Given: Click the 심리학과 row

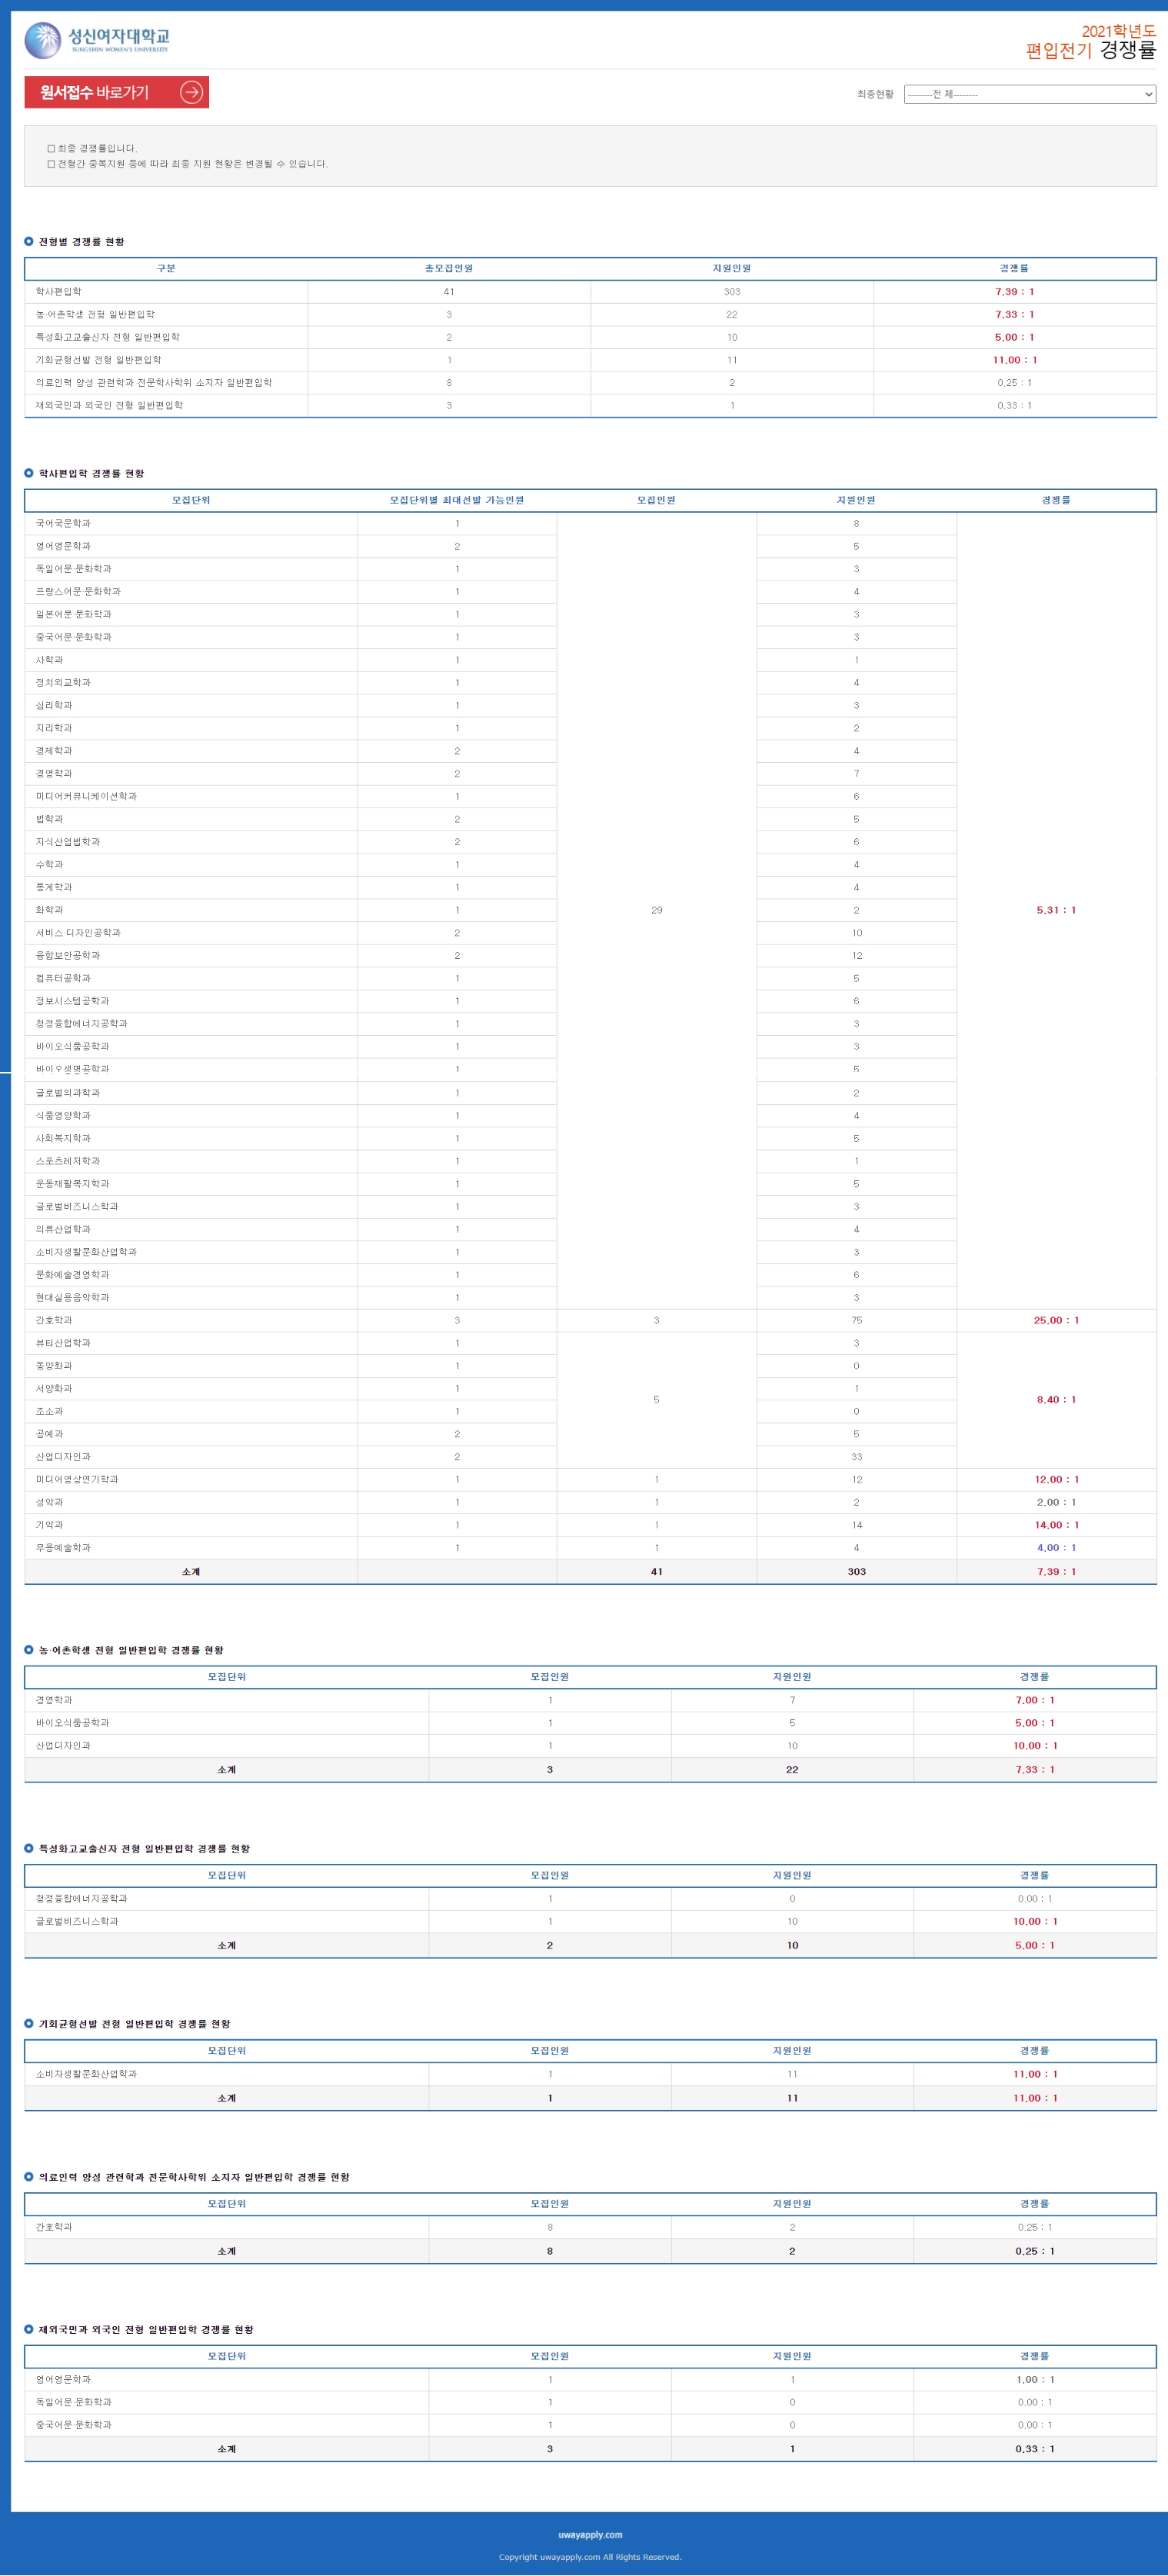Looking at the screenshot, I should click(x=590, y=705).
